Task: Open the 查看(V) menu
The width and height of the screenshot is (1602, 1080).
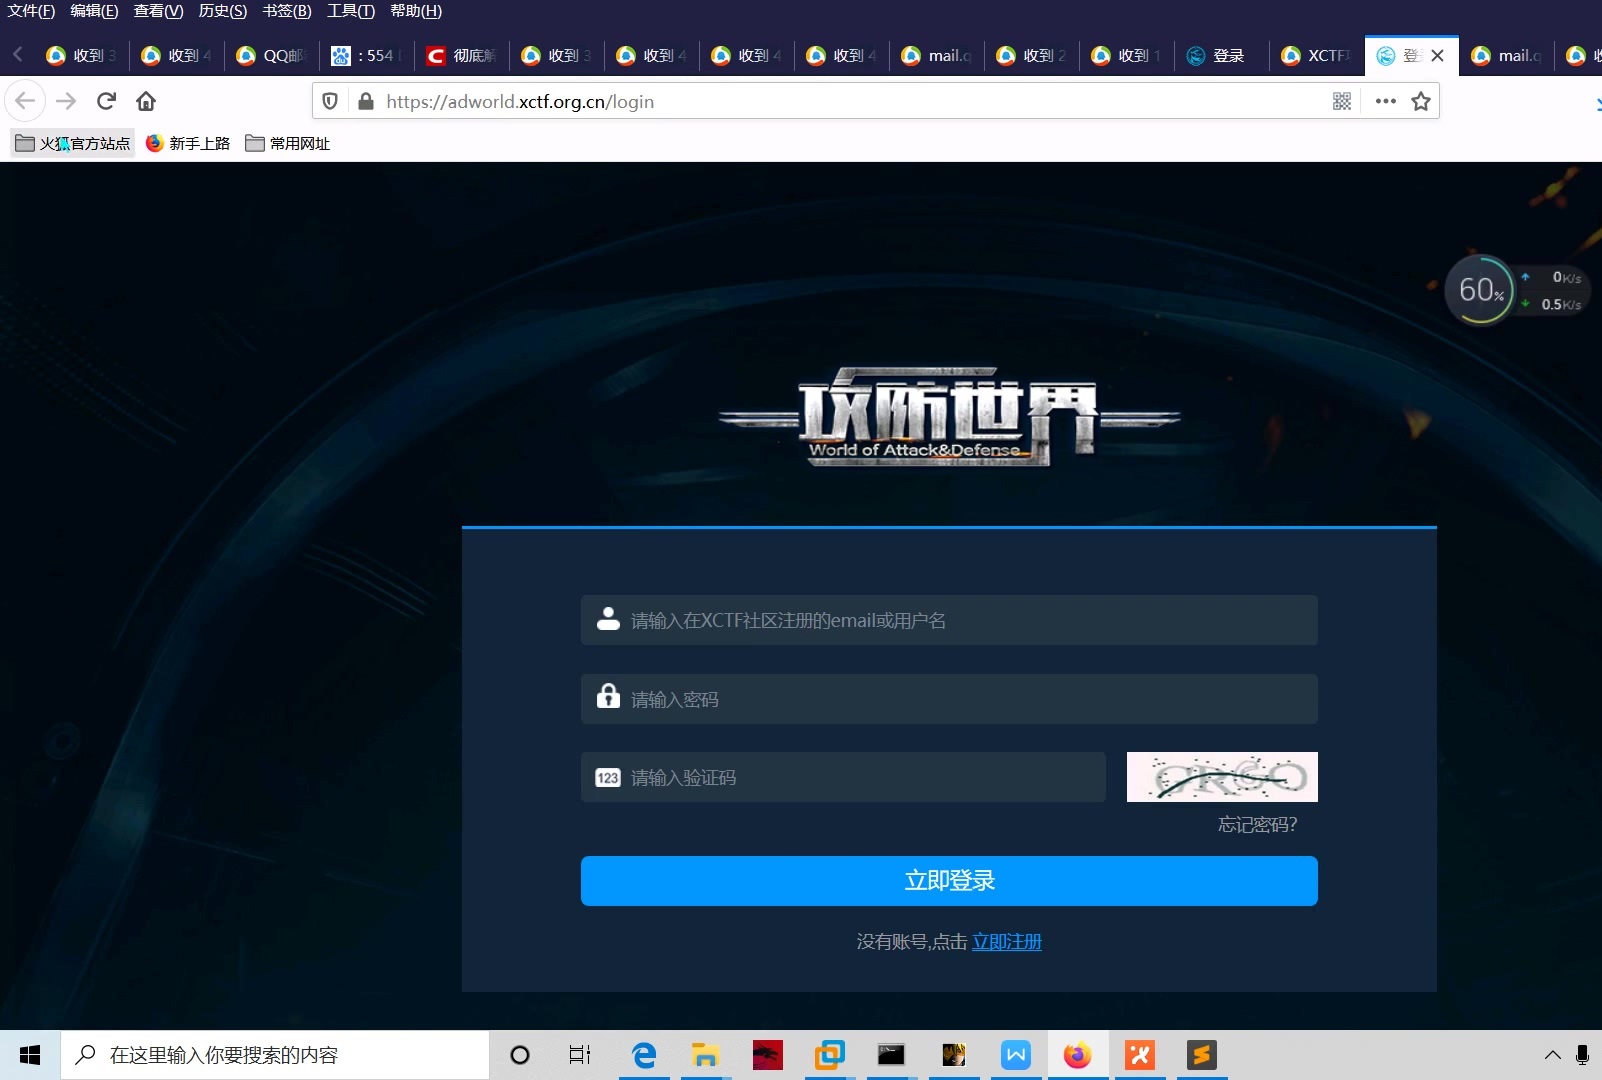Action: click(158, 11)
